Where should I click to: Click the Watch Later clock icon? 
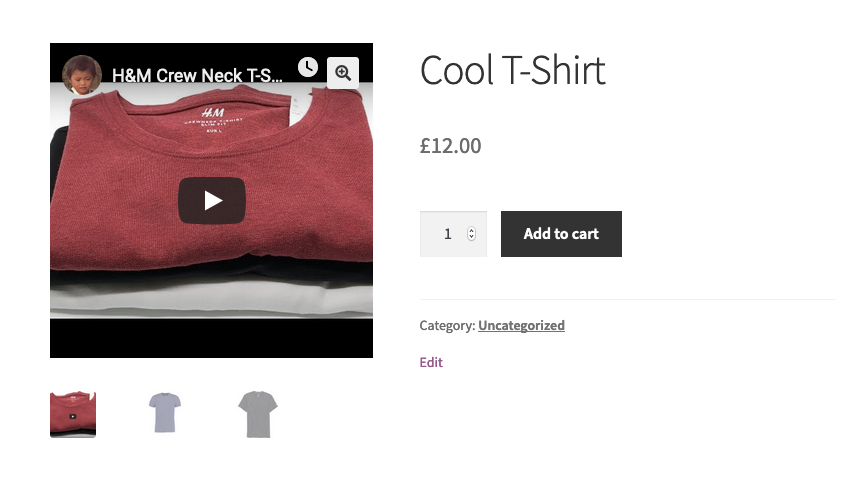coord(308,67)
